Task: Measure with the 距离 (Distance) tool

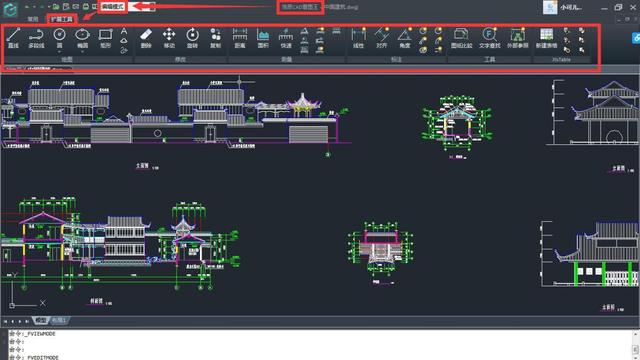Action: tap(240, 38)
